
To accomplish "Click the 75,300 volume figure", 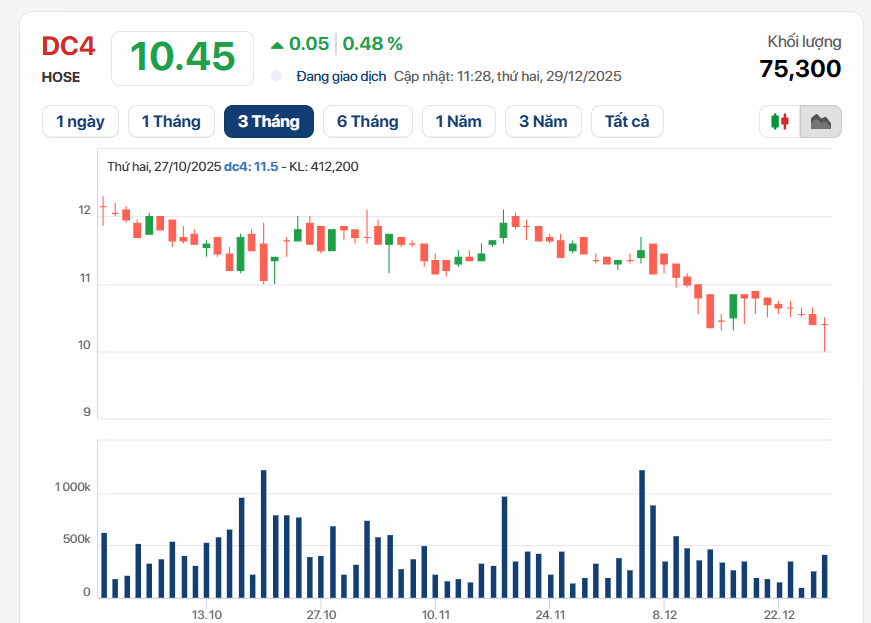I will pos(800,69).
